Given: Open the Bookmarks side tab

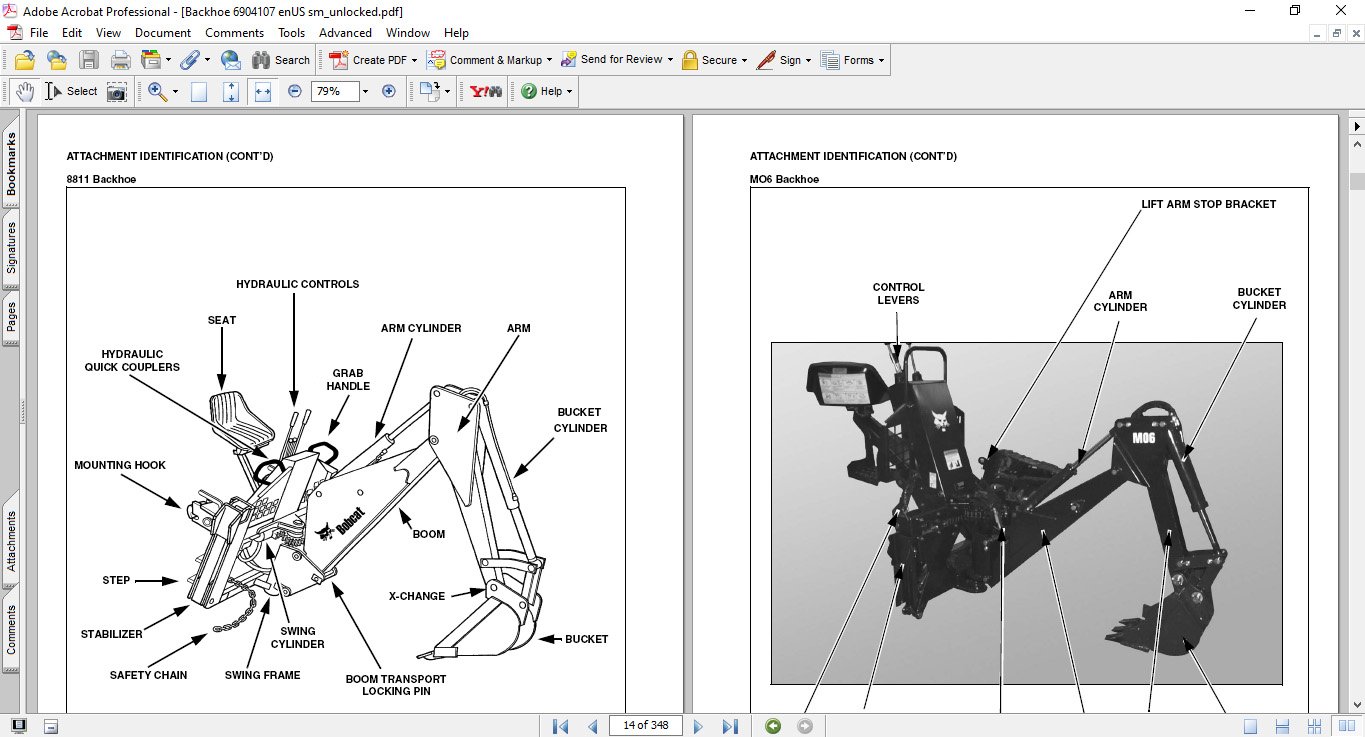Looking at the screenshot, I should point(11,164).
